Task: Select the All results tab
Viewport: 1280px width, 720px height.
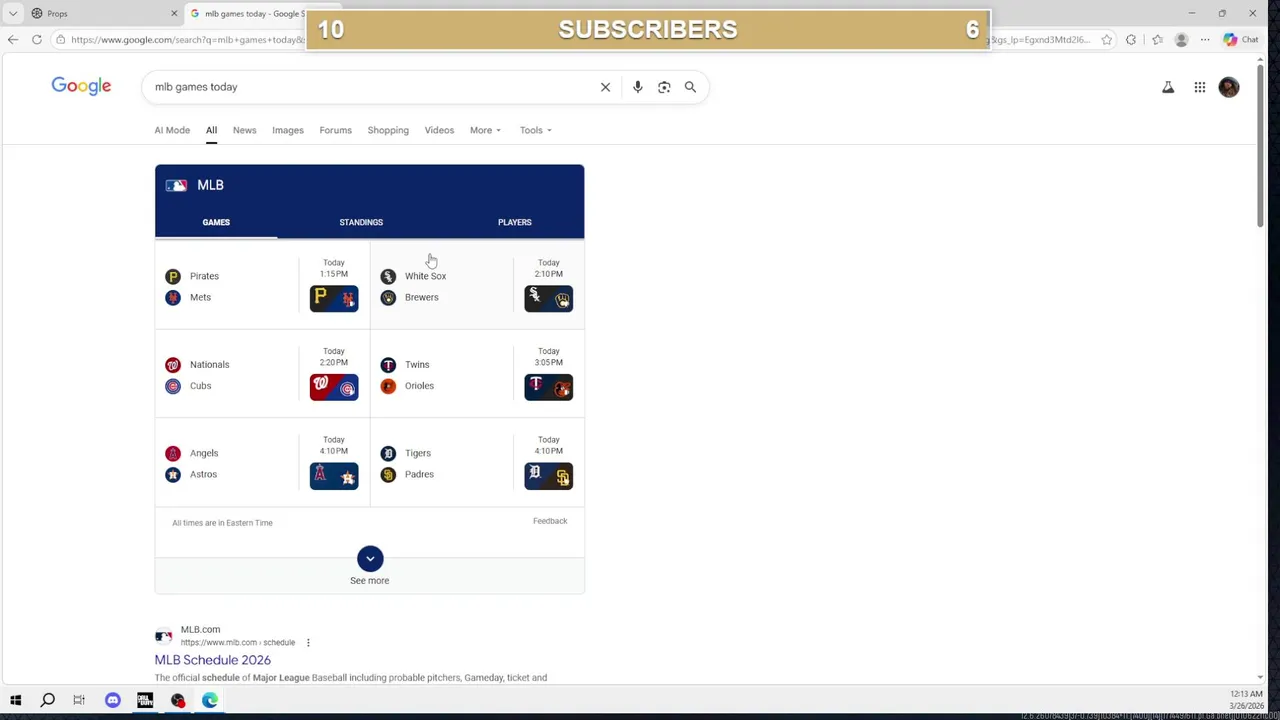Action: coord(211,130)
